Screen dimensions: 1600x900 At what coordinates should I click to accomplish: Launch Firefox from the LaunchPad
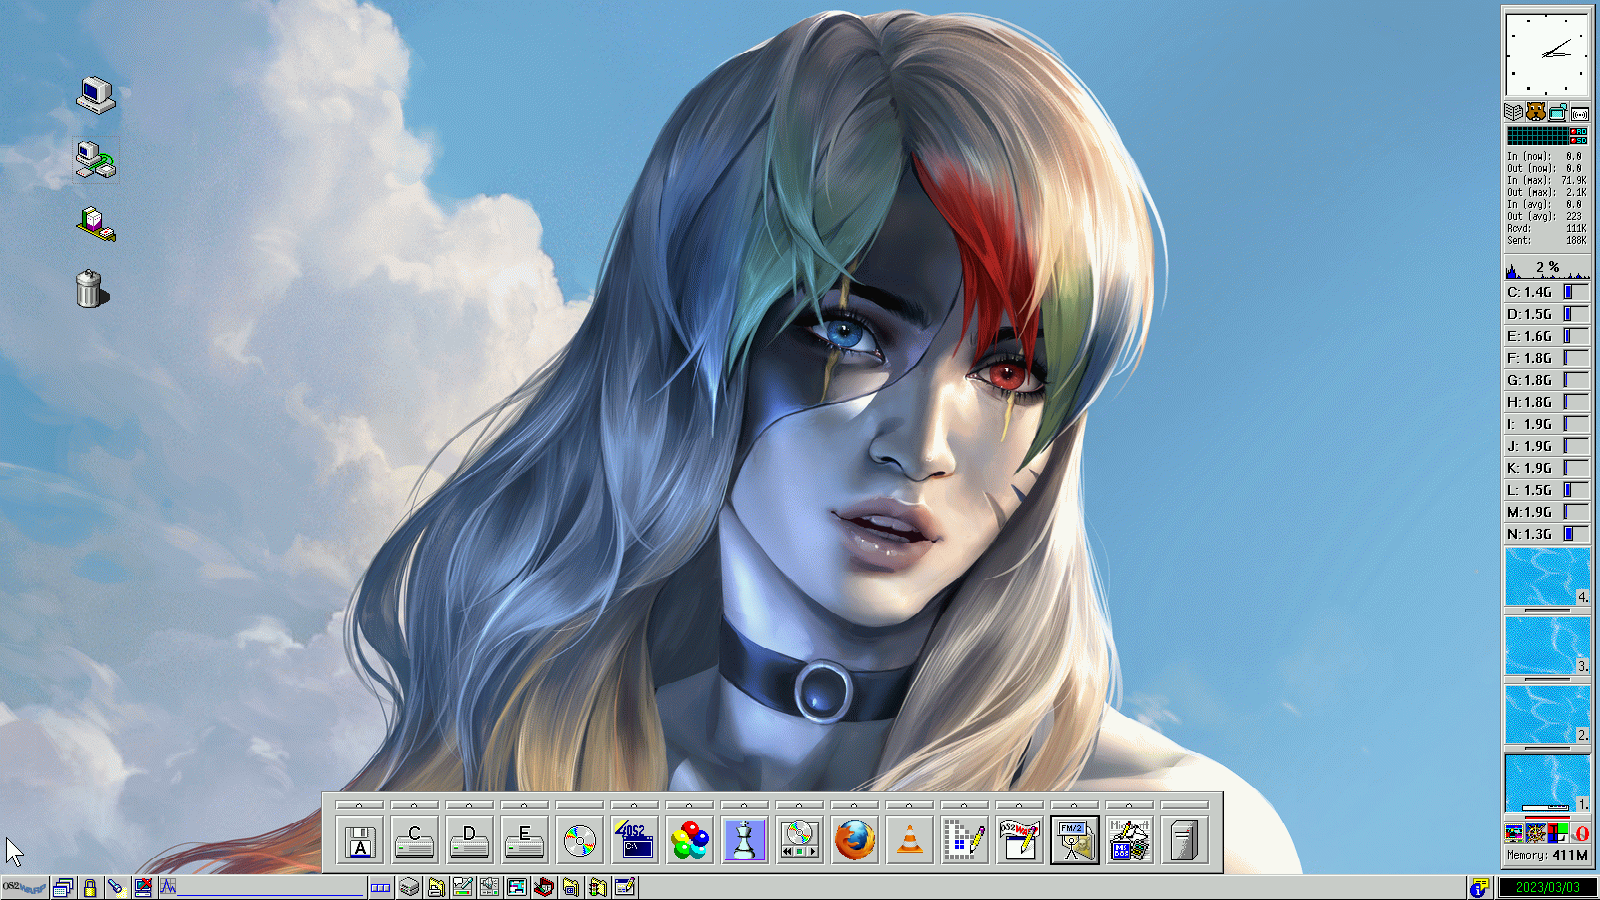(854, 841)
